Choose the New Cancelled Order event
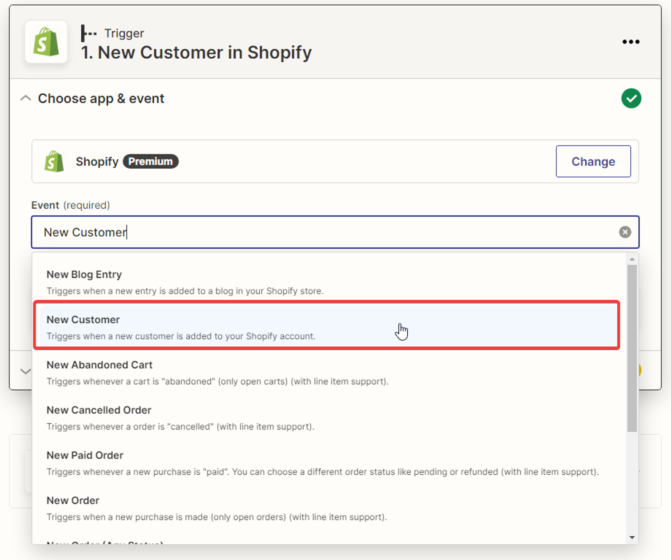The height and width of the screenshot is (560, 671). [327, 418]
